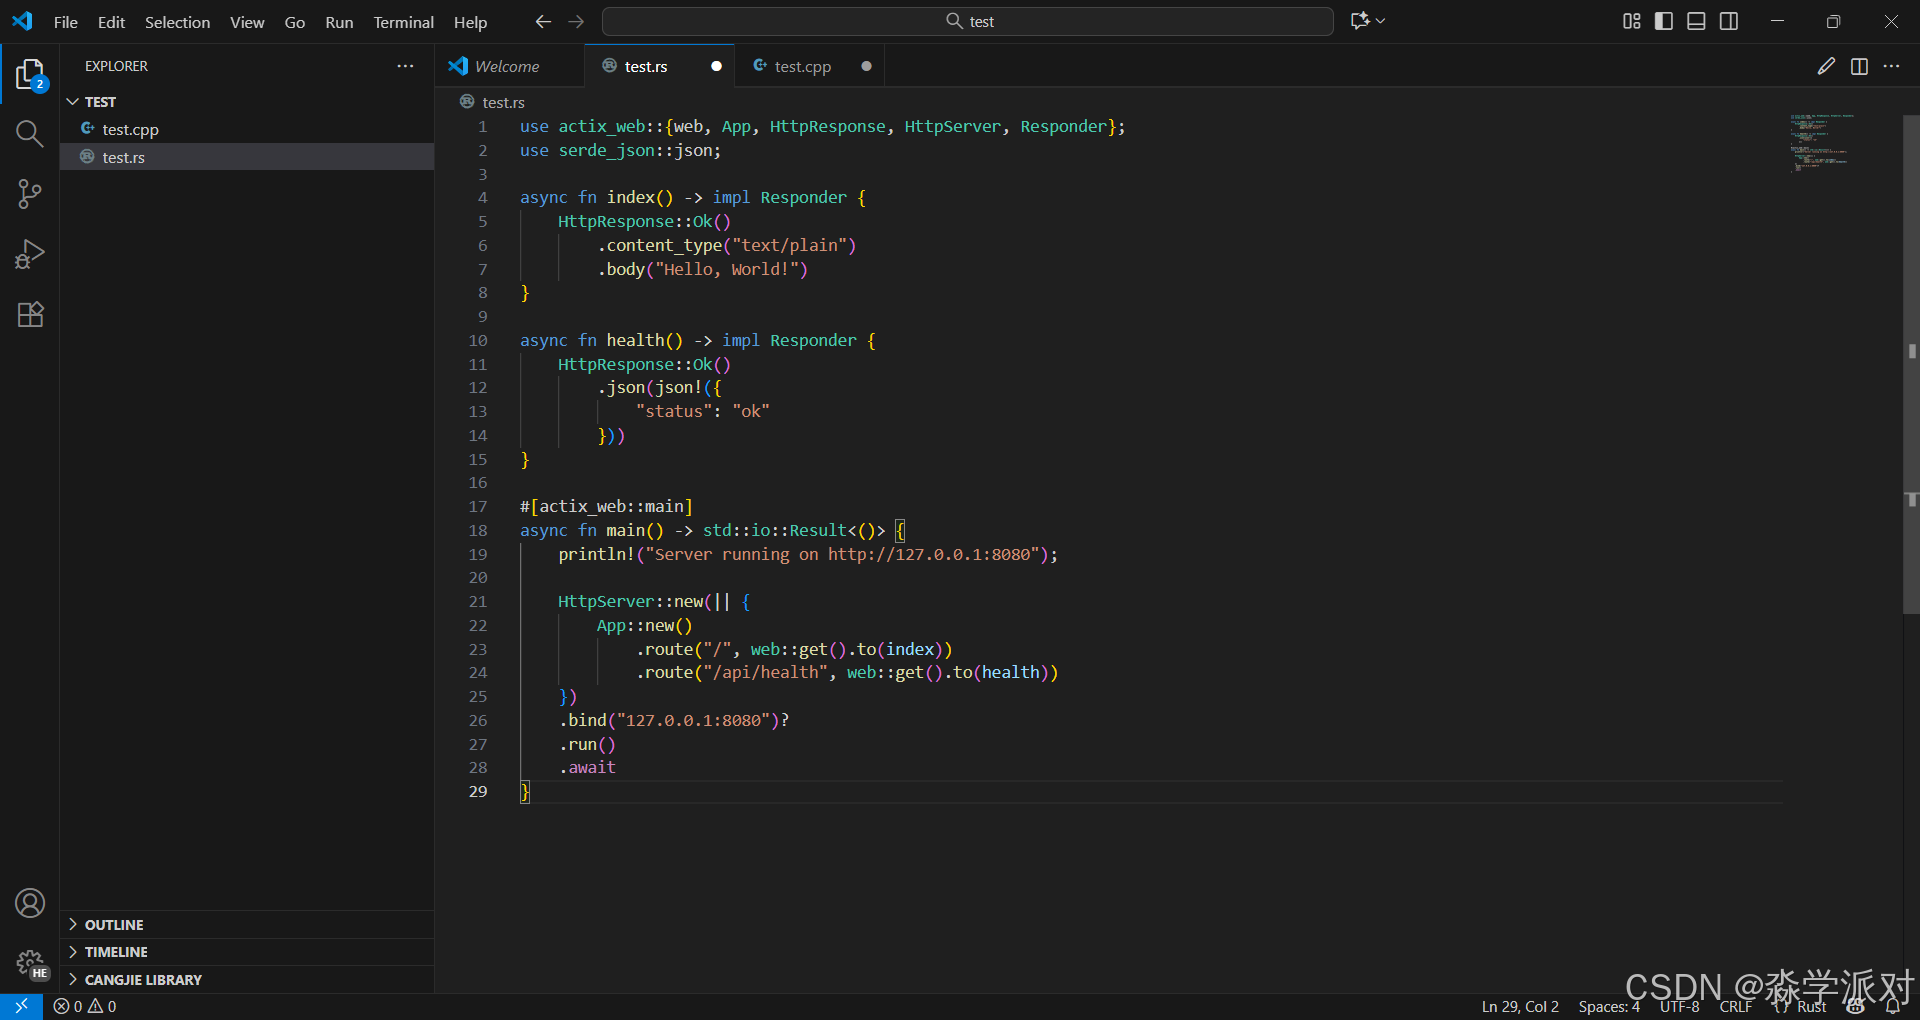Open the Copilot chat menu icon

[x=1360, y=21]
